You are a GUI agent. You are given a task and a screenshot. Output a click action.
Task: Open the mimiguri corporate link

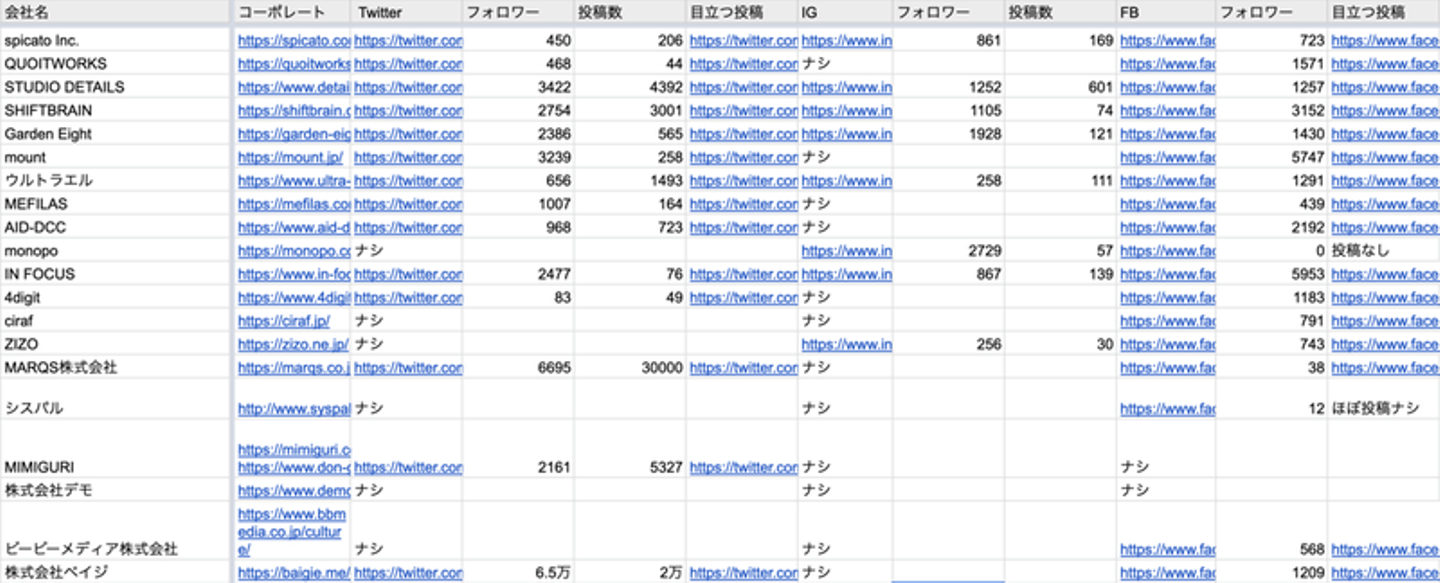(294, 450)
